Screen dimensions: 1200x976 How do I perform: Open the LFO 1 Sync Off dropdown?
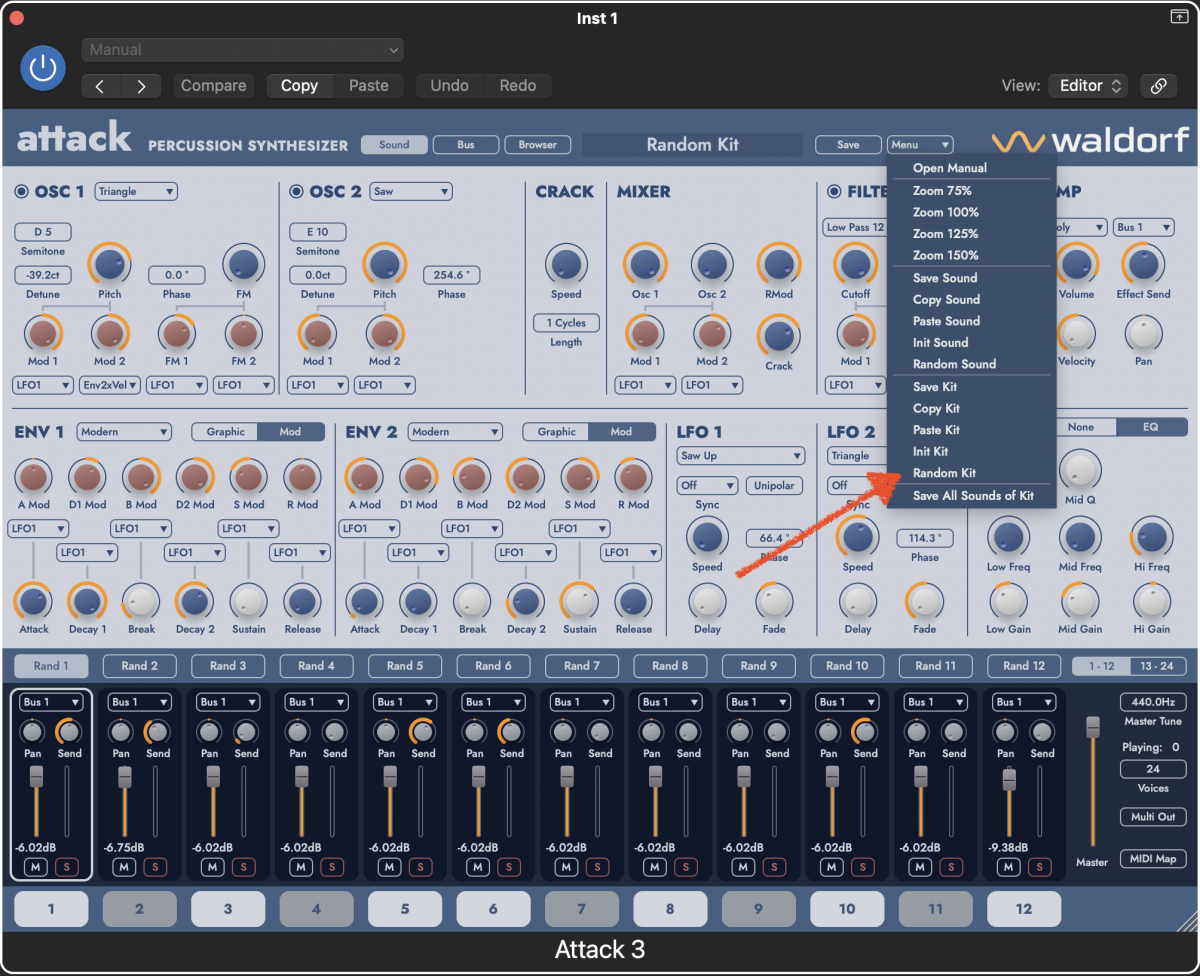707,485
